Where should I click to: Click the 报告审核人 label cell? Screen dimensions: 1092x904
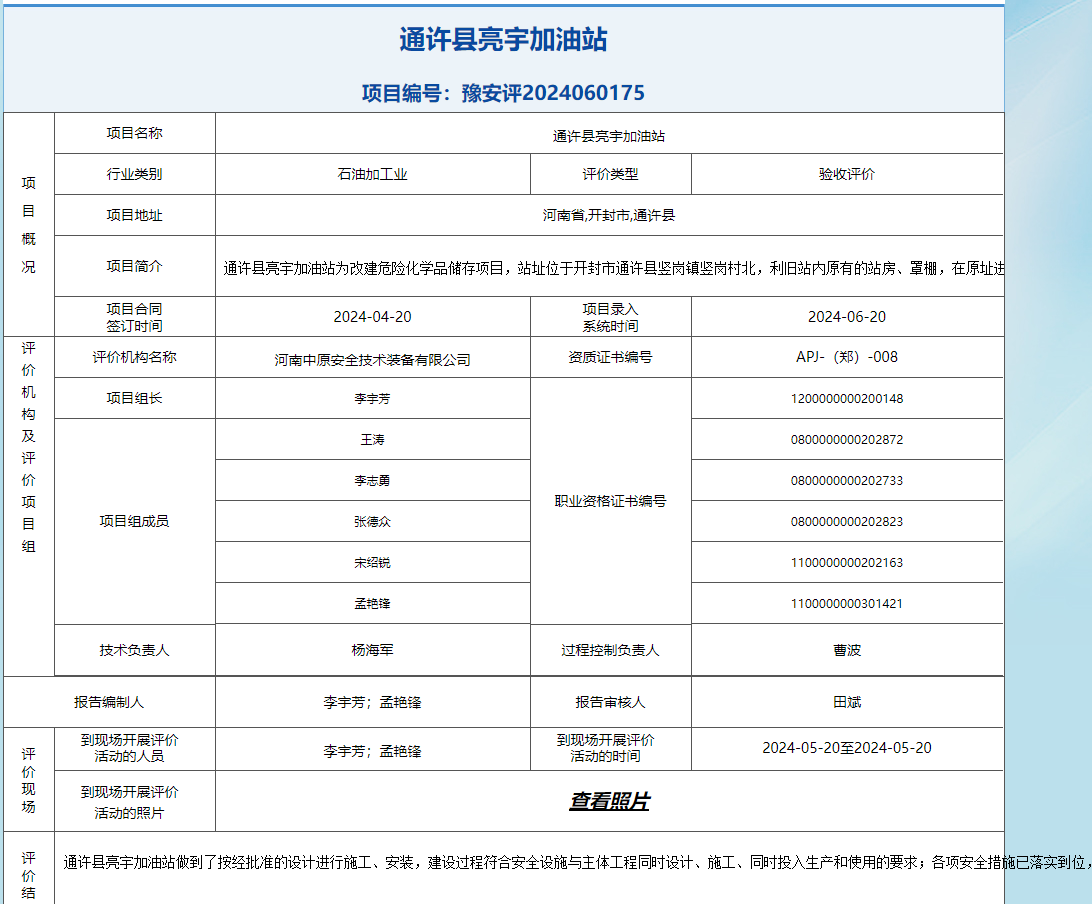coord(611,702)
